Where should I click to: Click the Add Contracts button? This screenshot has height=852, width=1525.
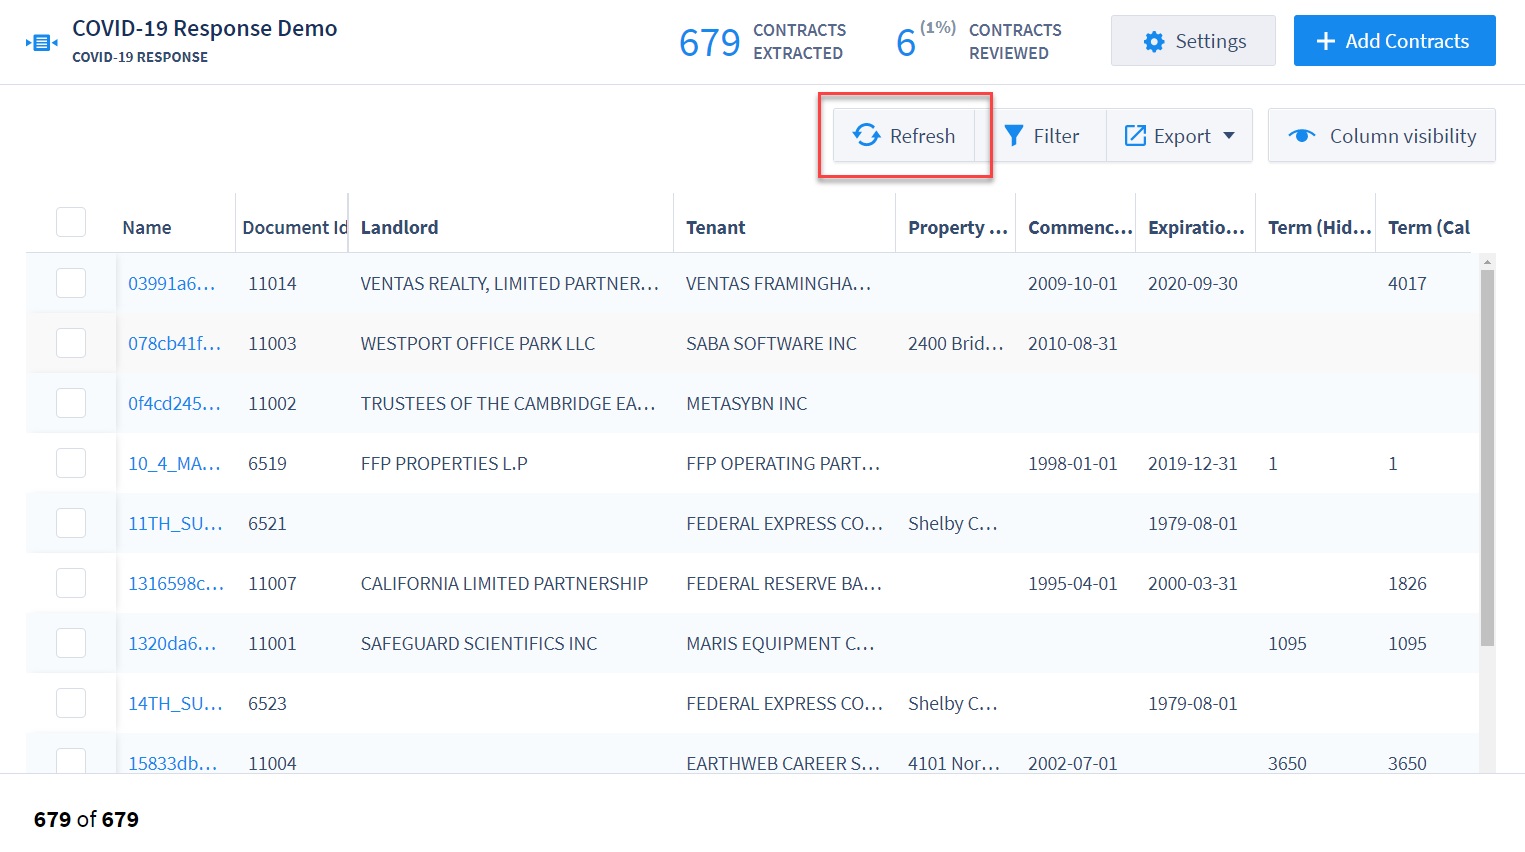point(1394,41)
